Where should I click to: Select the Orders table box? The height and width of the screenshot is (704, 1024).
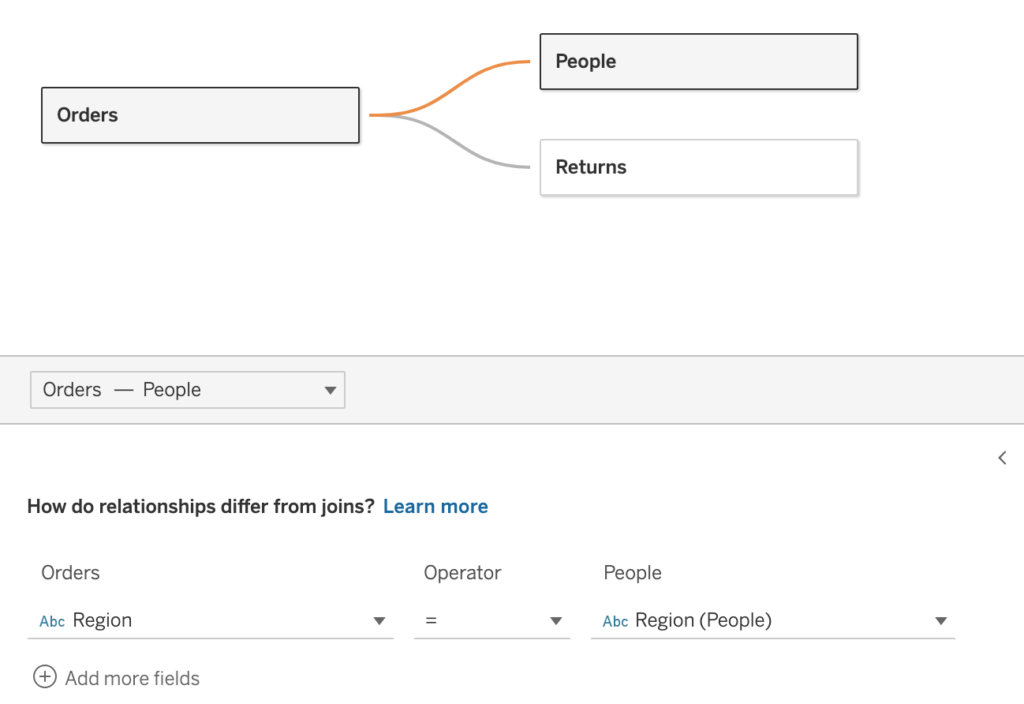click(x=200, y=115)
